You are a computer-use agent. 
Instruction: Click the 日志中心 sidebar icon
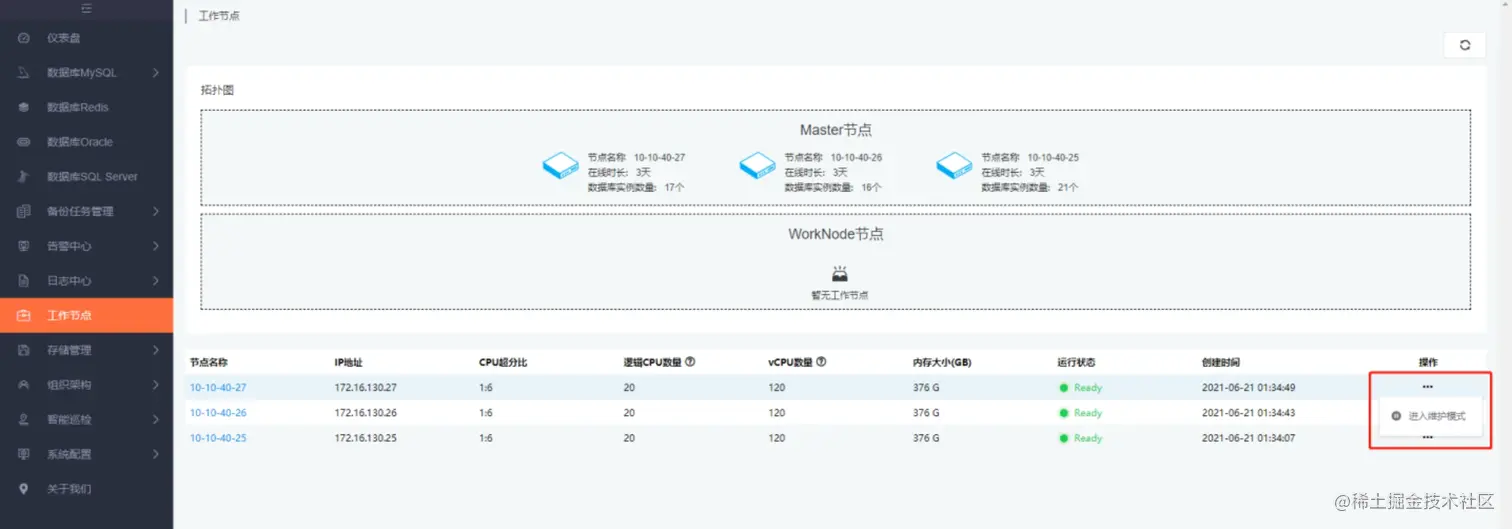(24, 281)
